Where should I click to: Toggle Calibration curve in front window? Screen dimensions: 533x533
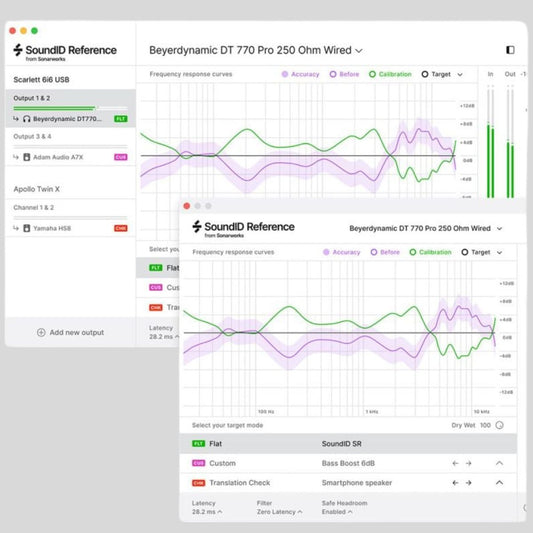point(431,252)
